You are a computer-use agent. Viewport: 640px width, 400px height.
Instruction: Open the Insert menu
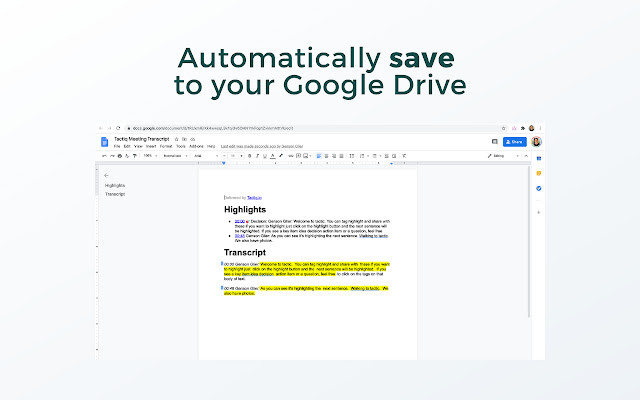click(x=151, y=146)
